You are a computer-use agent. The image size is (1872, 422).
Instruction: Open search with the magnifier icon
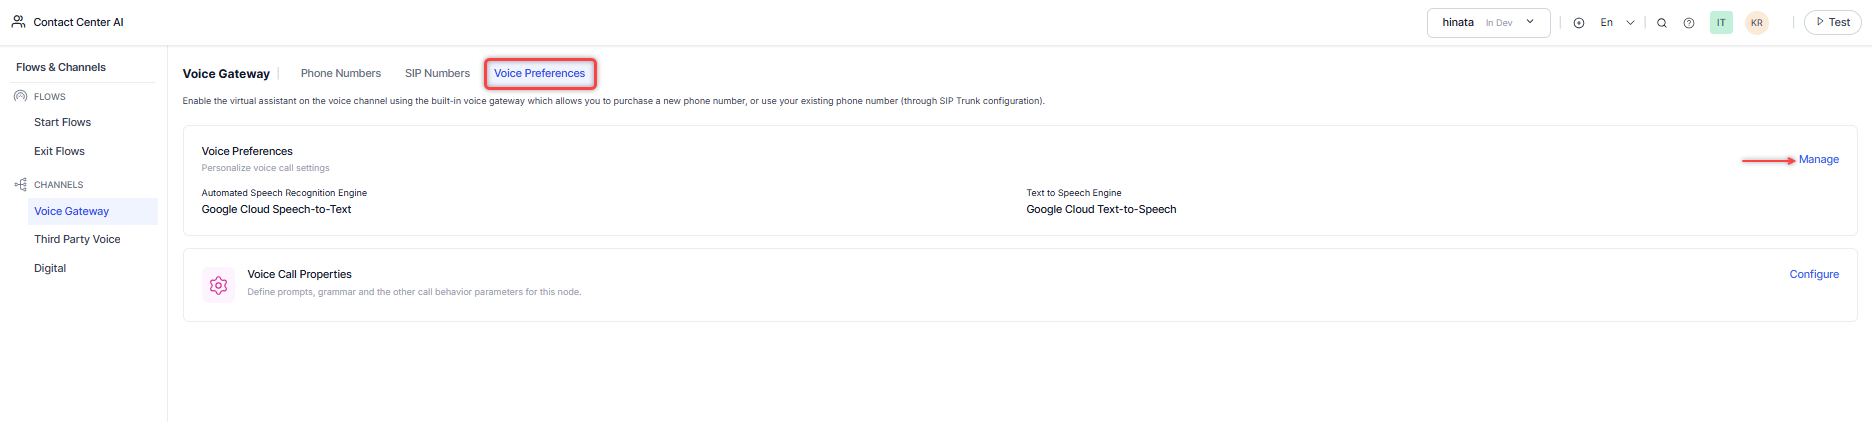click(x=1662, y=23)
